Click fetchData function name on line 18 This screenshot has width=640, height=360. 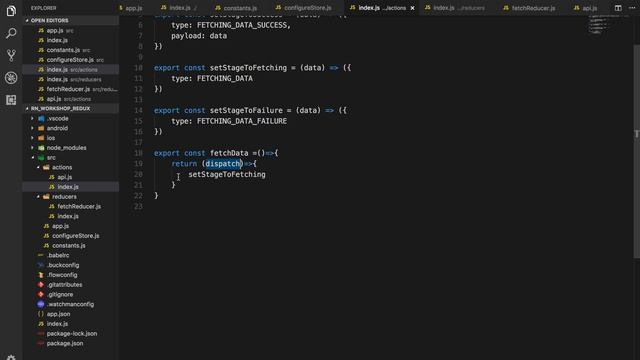tap(229, 153)
